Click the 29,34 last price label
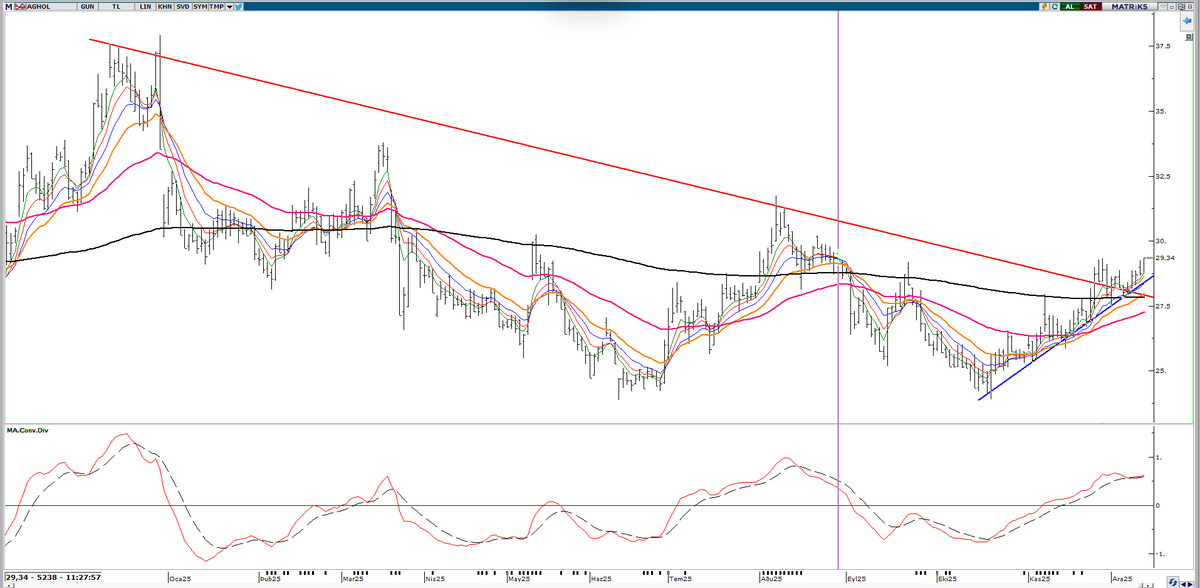 coord(1163,258)
